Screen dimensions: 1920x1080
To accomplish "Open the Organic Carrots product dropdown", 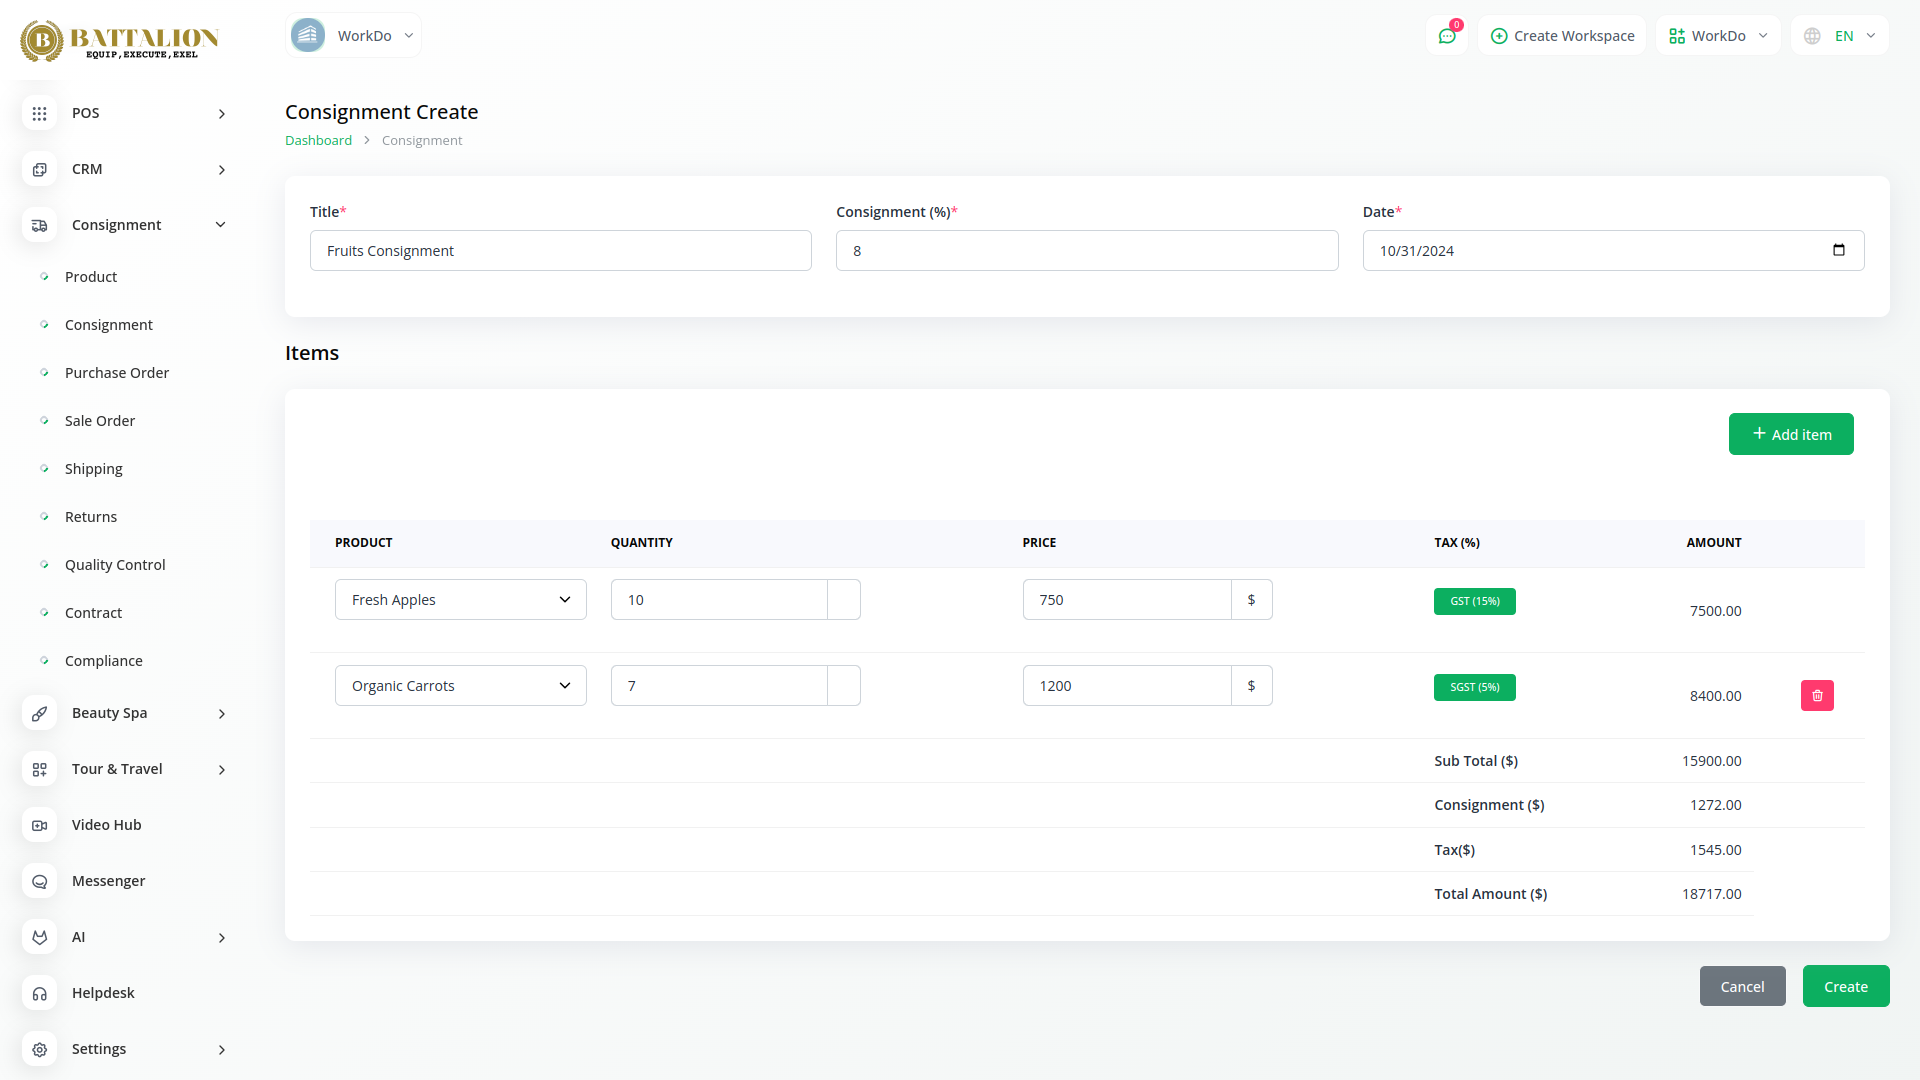I will (x=460, y=686).
